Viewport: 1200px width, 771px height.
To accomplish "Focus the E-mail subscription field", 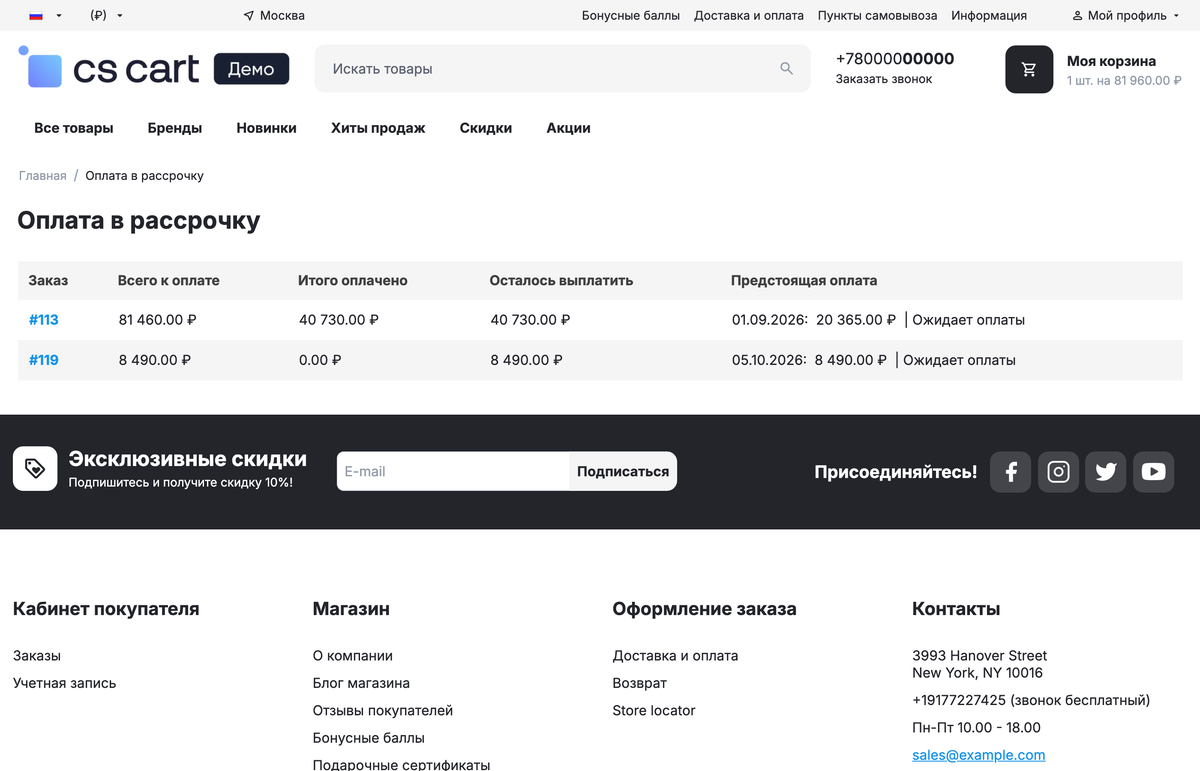I will 453,471.
